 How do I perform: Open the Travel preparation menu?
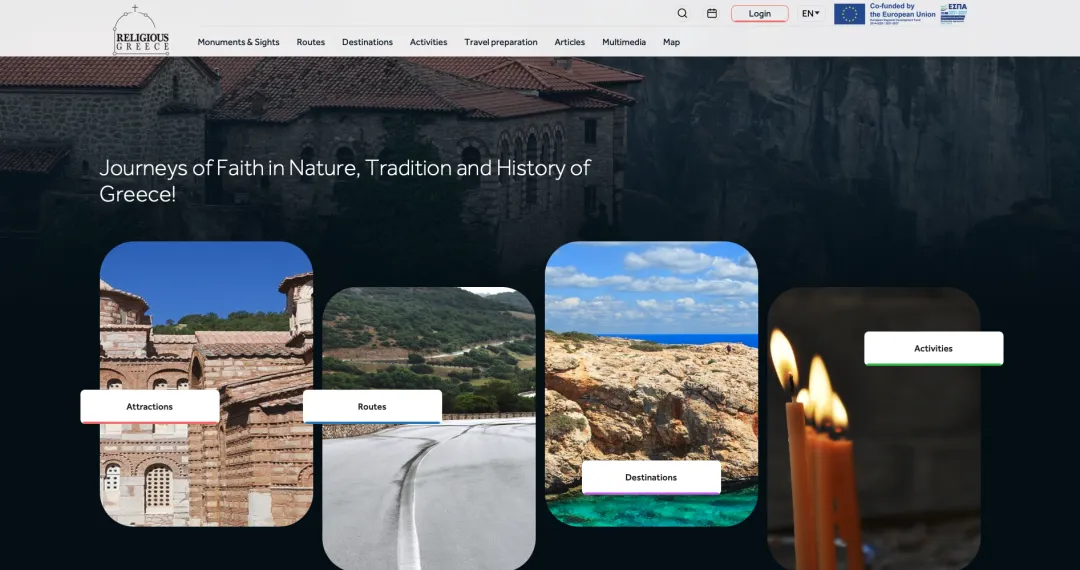500,42
